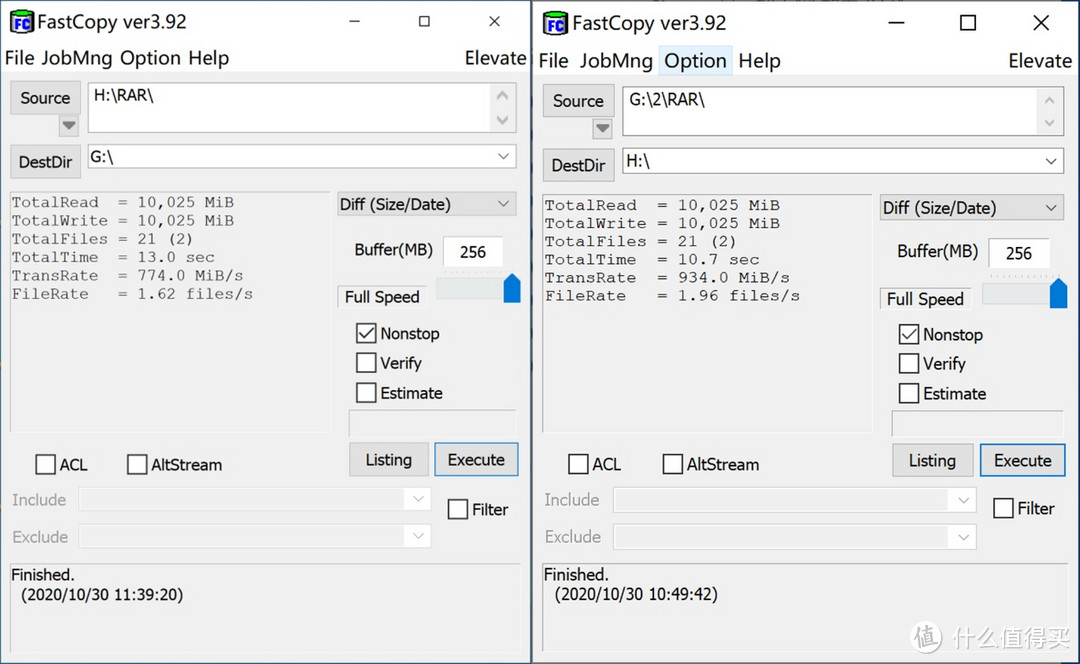Click Buffer(MB) field in left window
This screenshot has width=1080, height=664.
[472, 251]
